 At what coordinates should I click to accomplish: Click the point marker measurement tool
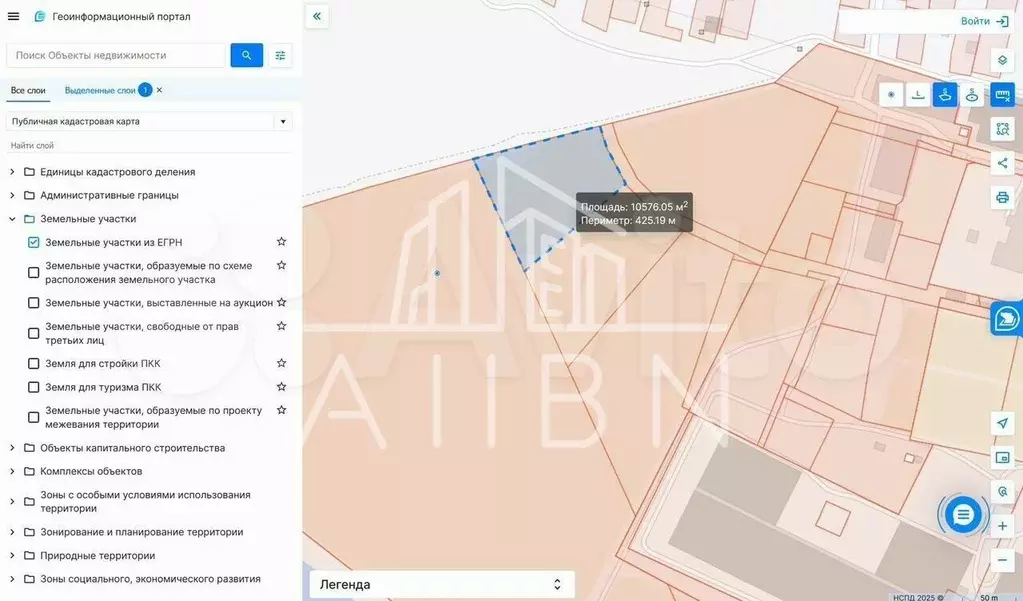892,95
